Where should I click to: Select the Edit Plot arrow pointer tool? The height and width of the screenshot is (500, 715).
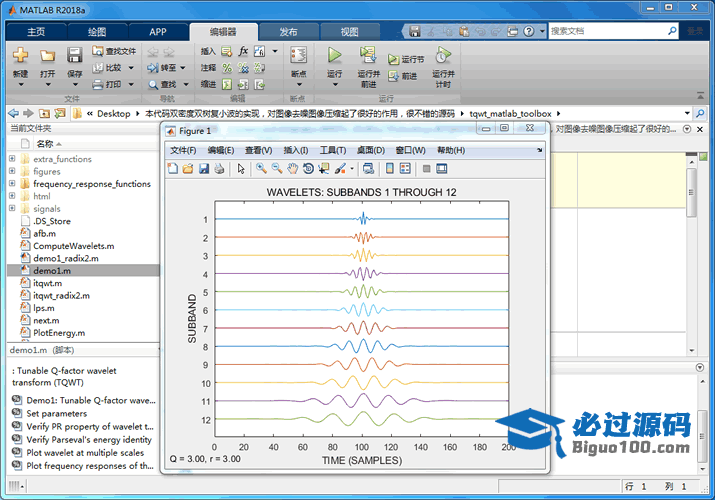coord(241,169)
